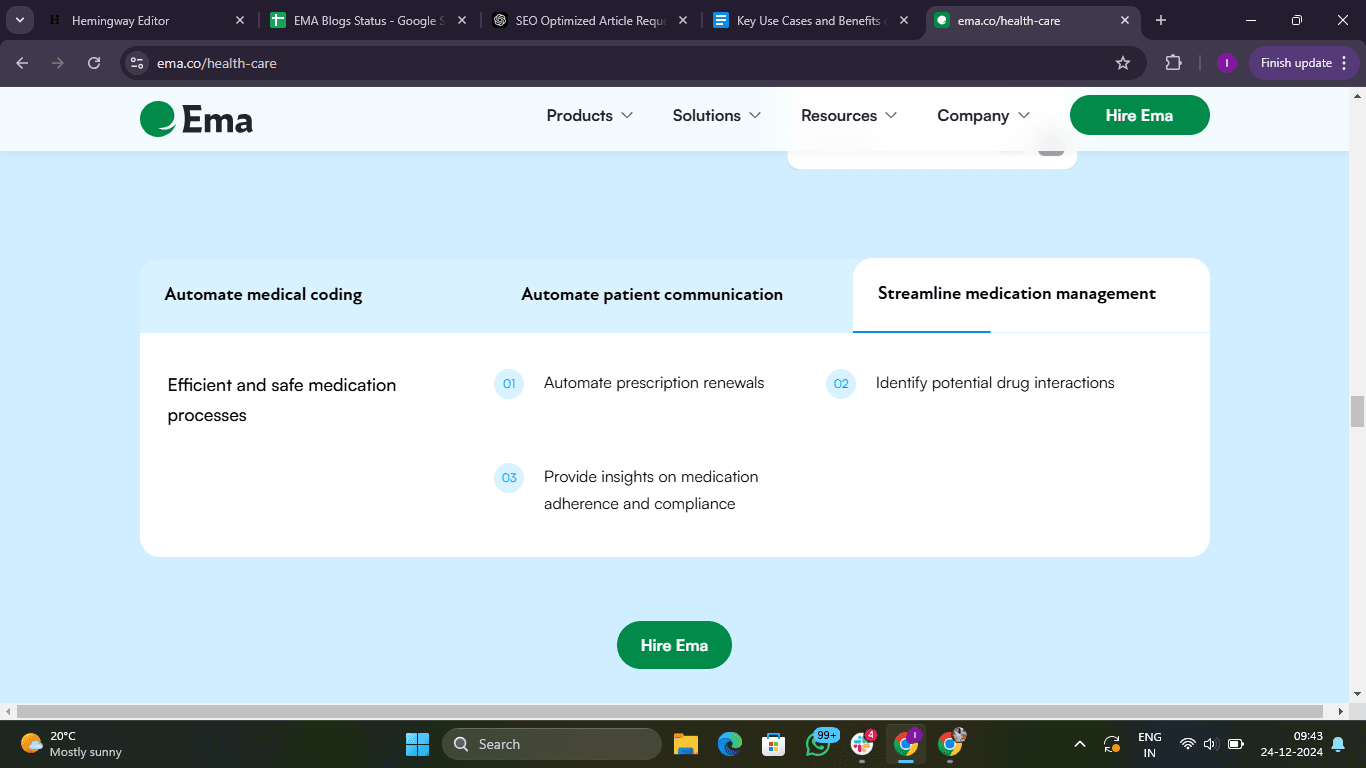Expand the Products menu

pos(590,116)
